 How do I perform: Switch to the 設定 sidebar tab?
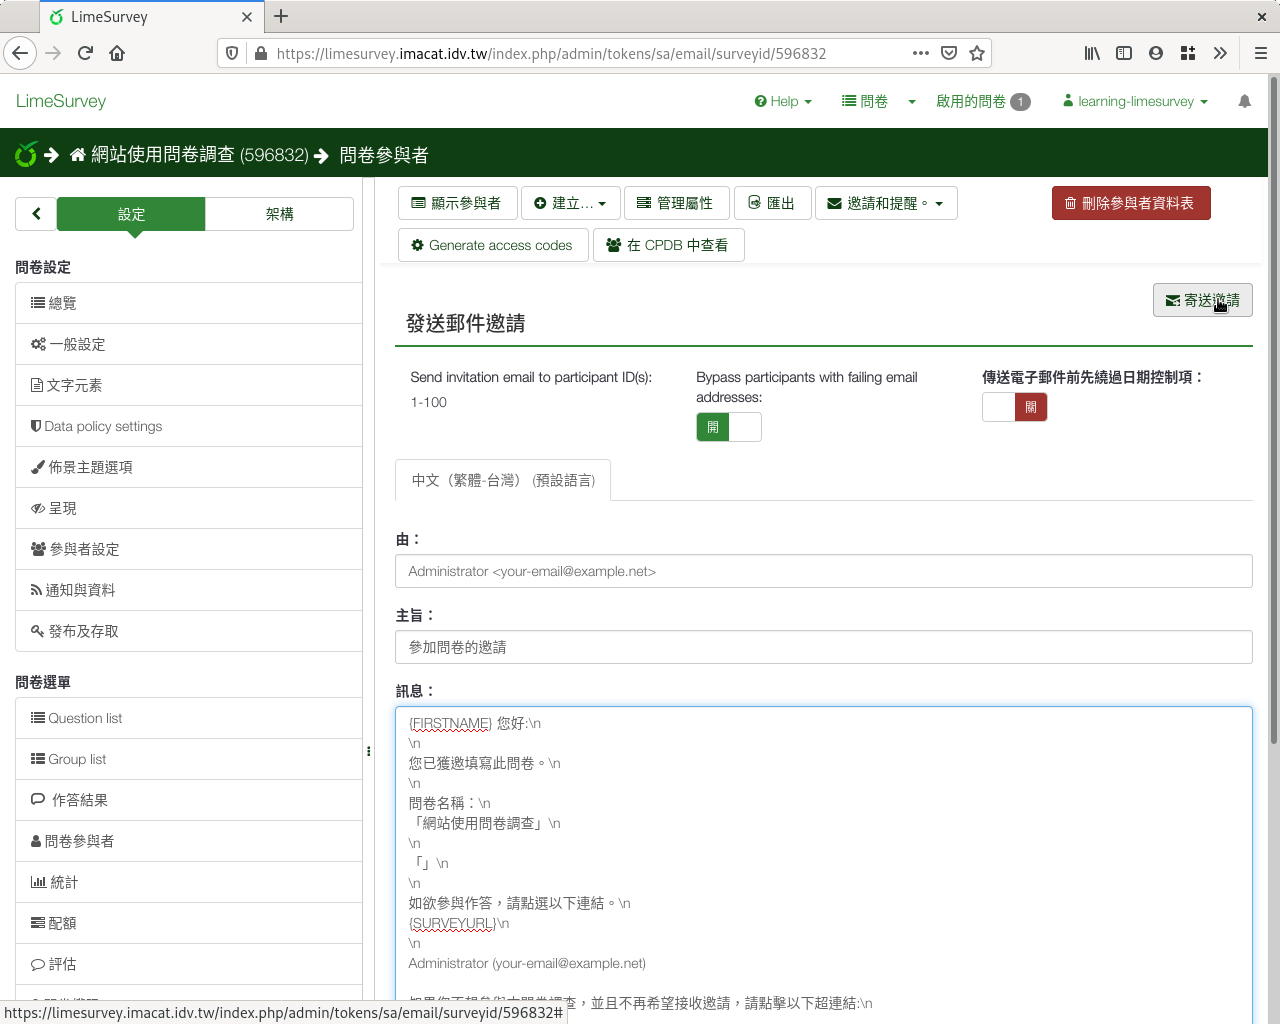pos(131,214)
